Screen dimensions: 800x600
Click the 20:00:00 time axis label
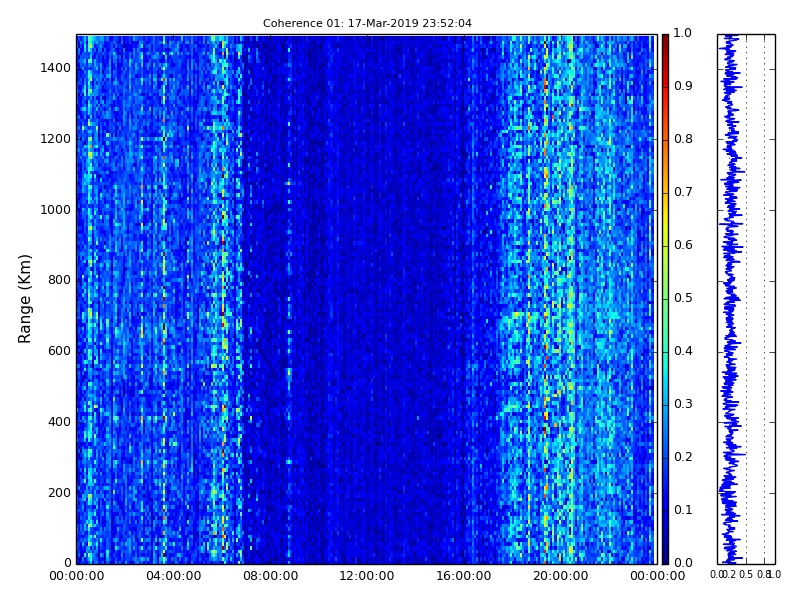(561, 576)
